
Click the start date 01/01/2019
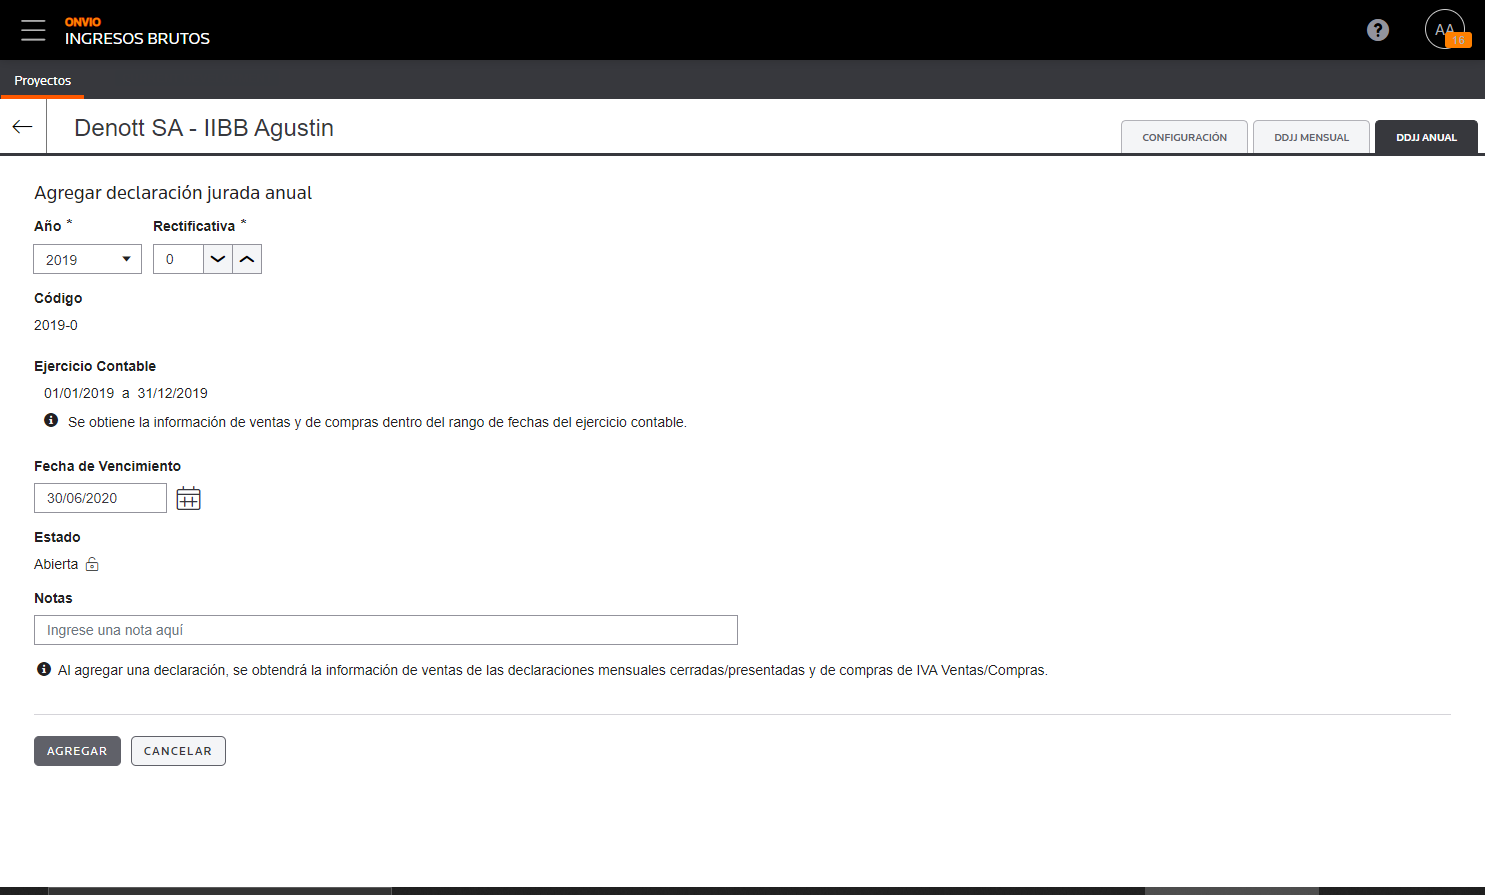coord(79,393)
